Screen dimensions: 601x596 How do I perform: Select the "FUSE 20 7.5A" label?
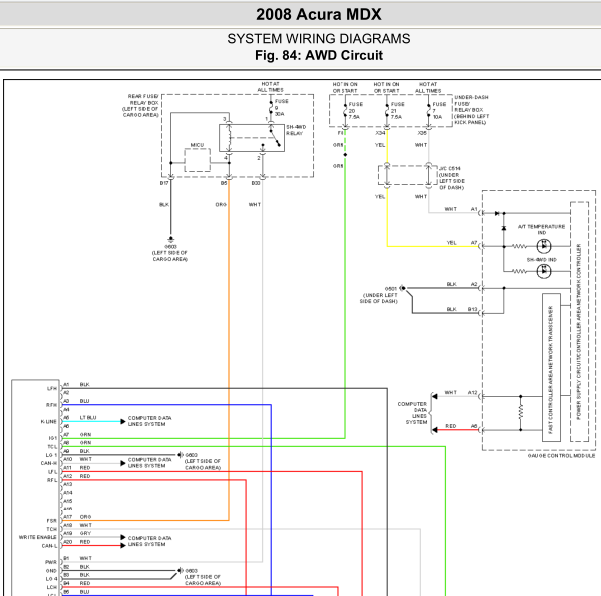tap(355, 110)
